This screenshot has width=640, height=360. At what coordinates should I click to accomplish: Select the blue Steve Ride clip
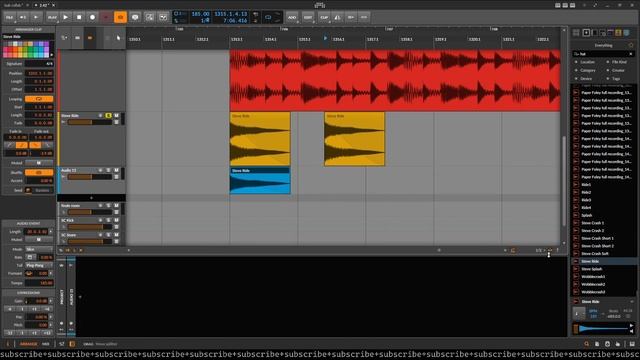pyautogui.click(x=260, y=180)
